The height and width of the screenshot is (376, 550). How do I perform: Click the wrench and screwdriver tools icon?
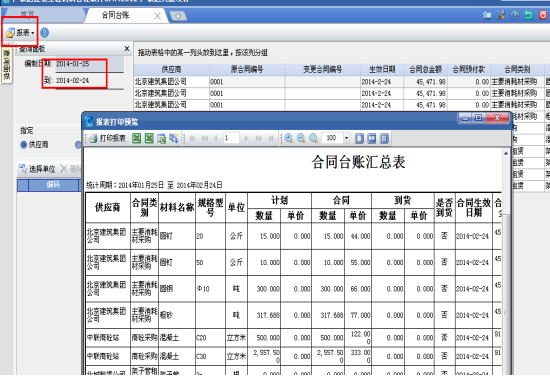tap(501, 15)
